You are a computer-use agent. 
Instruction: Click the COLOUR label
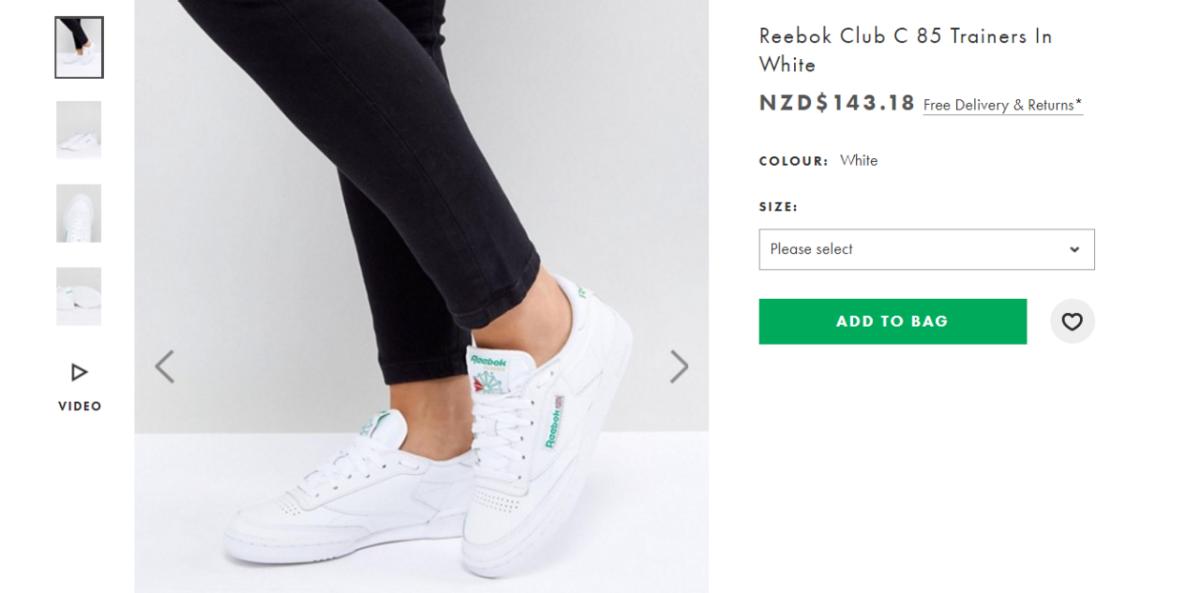pos(793,161)
